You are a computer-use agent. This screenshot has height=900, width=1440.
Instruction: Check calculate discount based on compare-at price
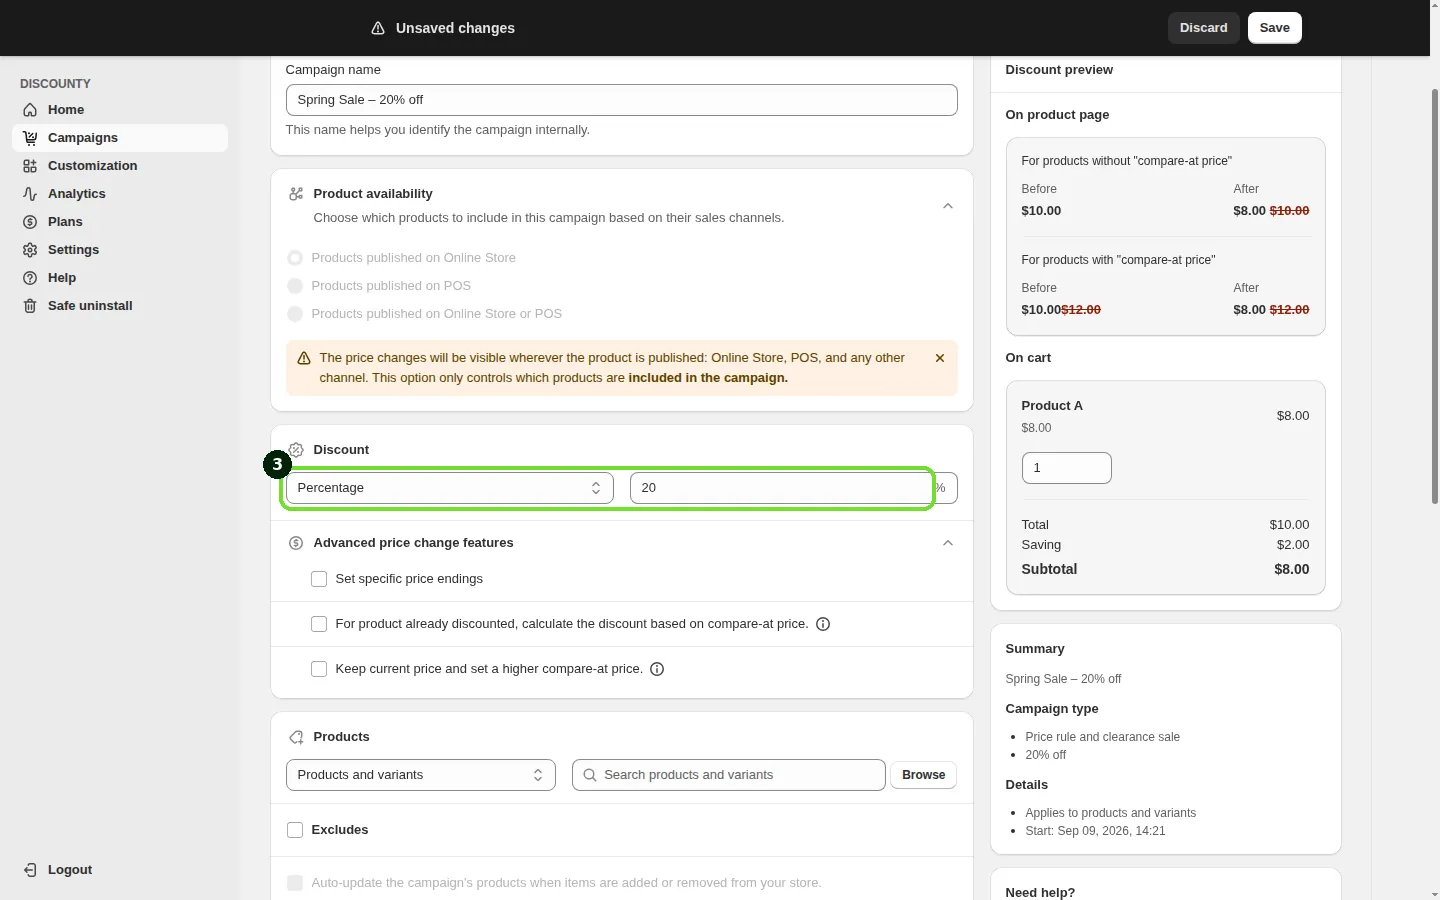319,624
